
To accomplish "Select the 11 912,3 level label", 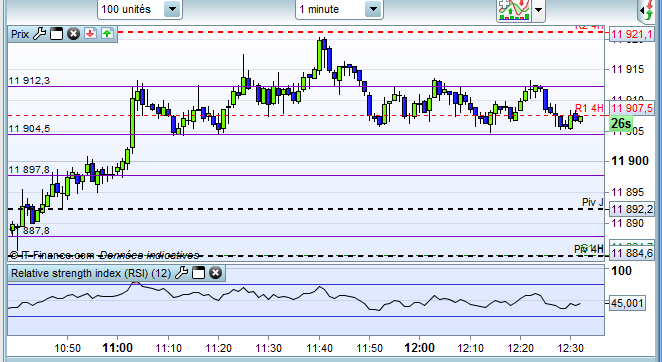I will 29,81.
